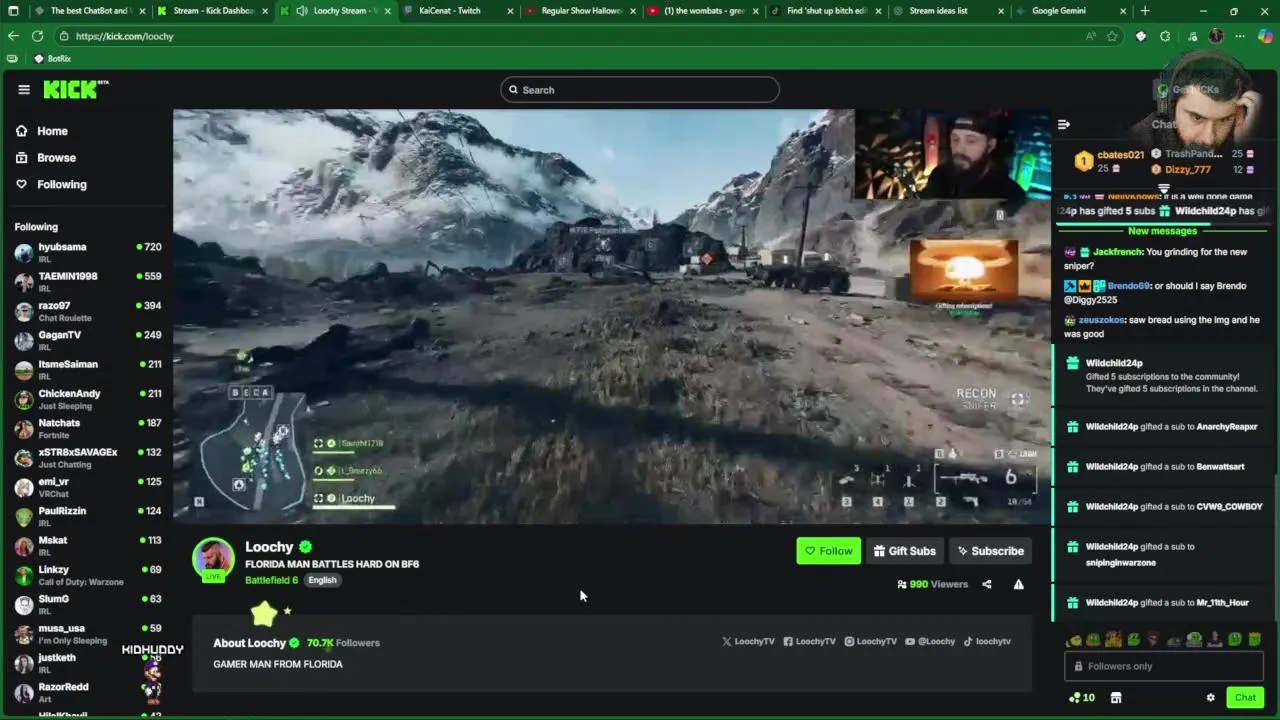Open the Browse page
This screenshot has width=1280, height=720.
tap(56, 158)
